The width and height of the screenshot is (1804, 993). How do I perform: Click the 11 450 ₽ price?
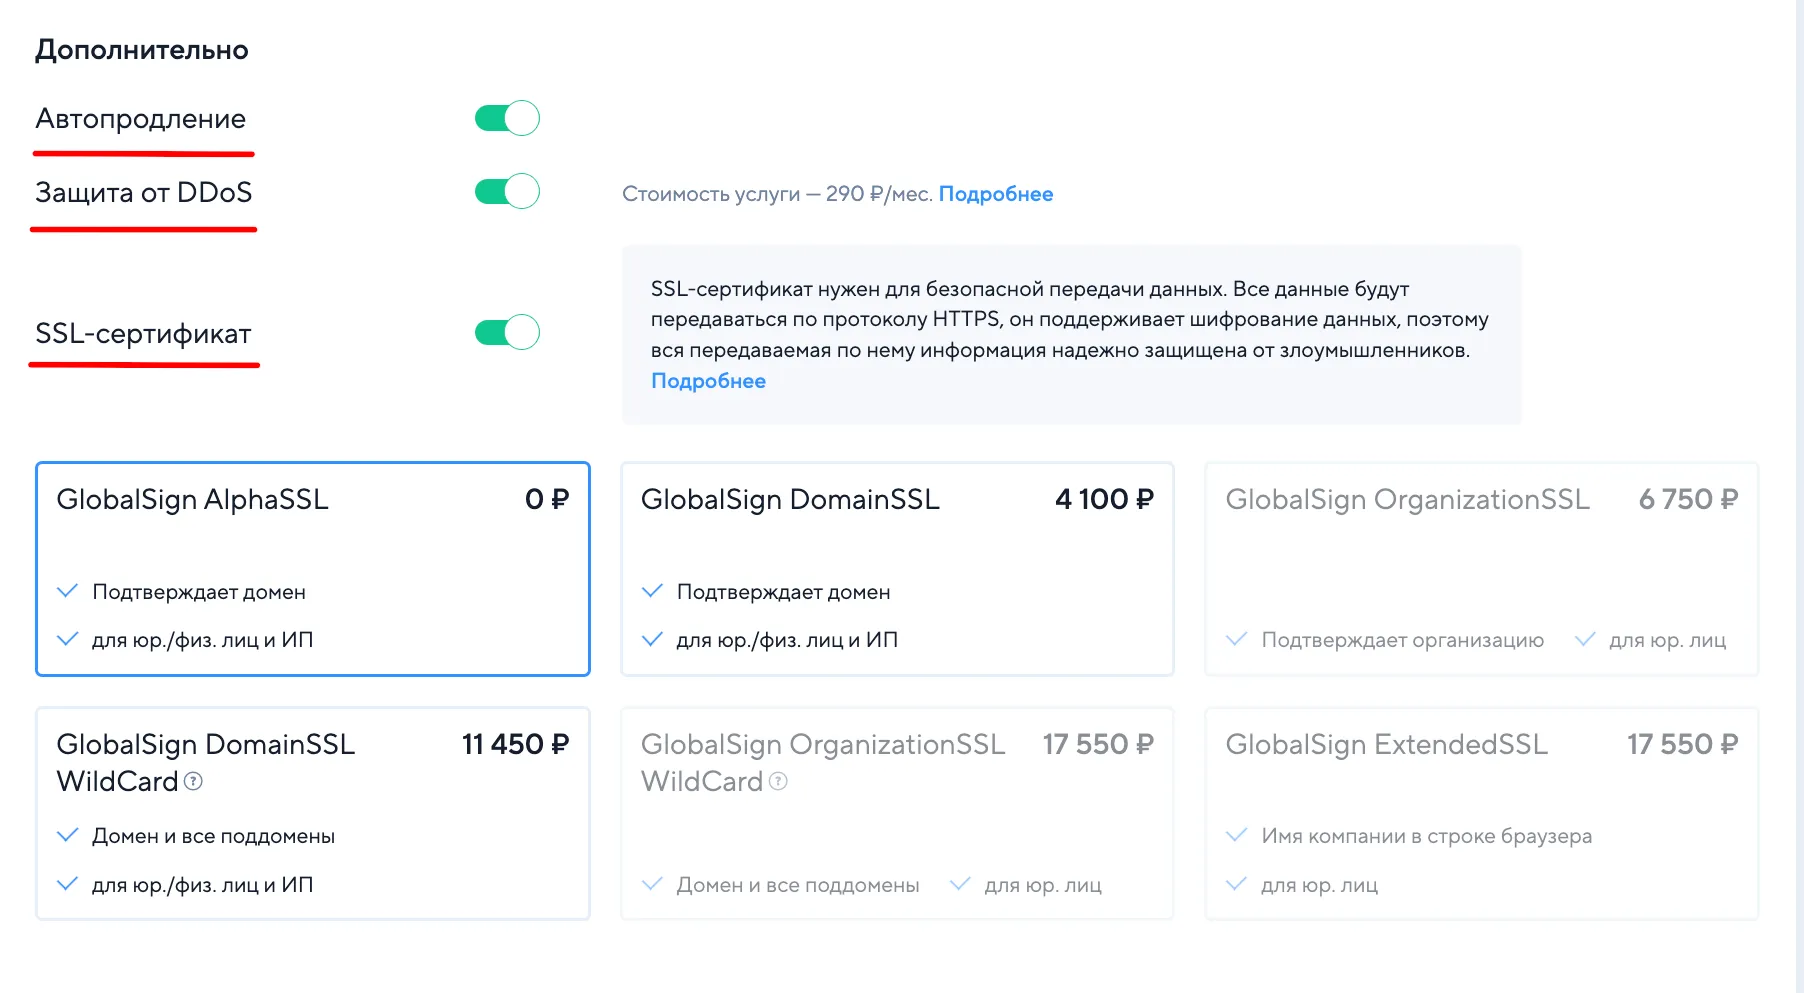coord(515,744)
